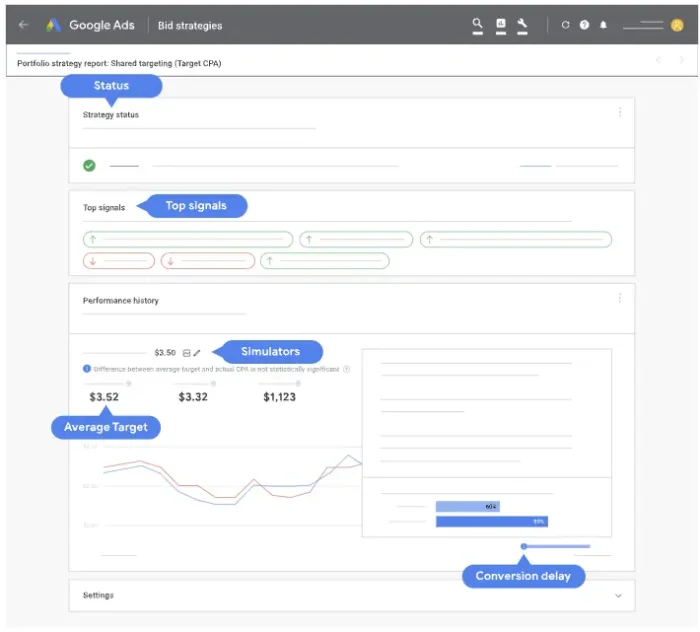Click the $3.52 metric value
700x632 pixels.
click(x=104, y=397)
